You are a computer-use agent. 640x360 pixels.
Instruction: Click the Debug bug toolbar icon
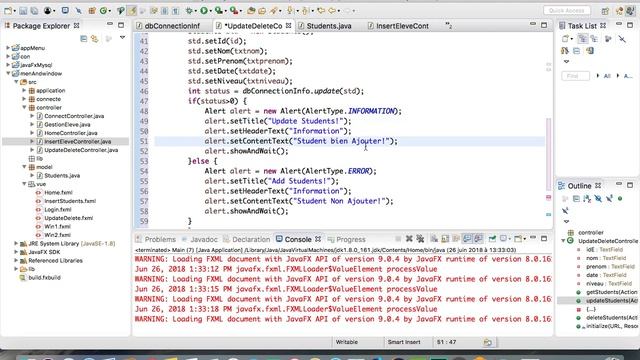pyautogui.click(x=189, y=11)
